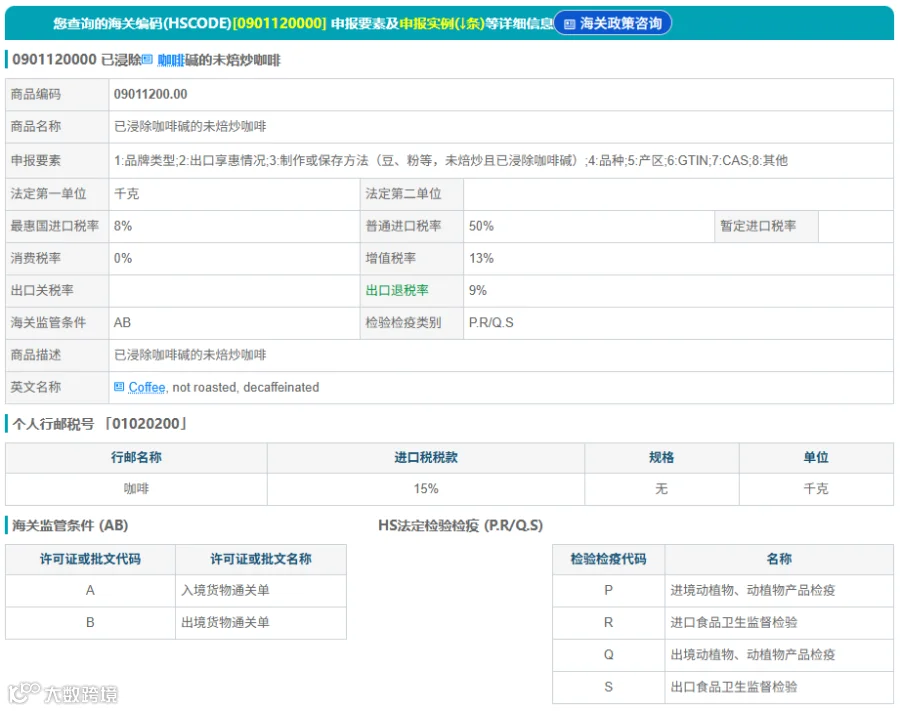The image size is (900, 711).
Task: Click the dictionary icon beside heading 咖啡
Action: [148, 59]
